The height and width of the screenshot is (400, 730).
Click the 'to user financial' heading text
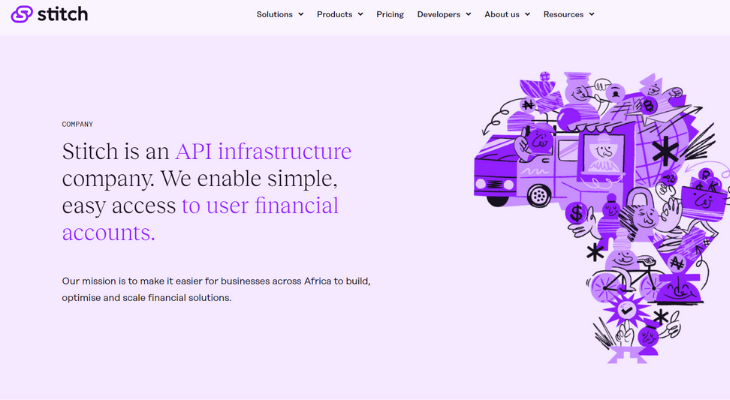260,206
